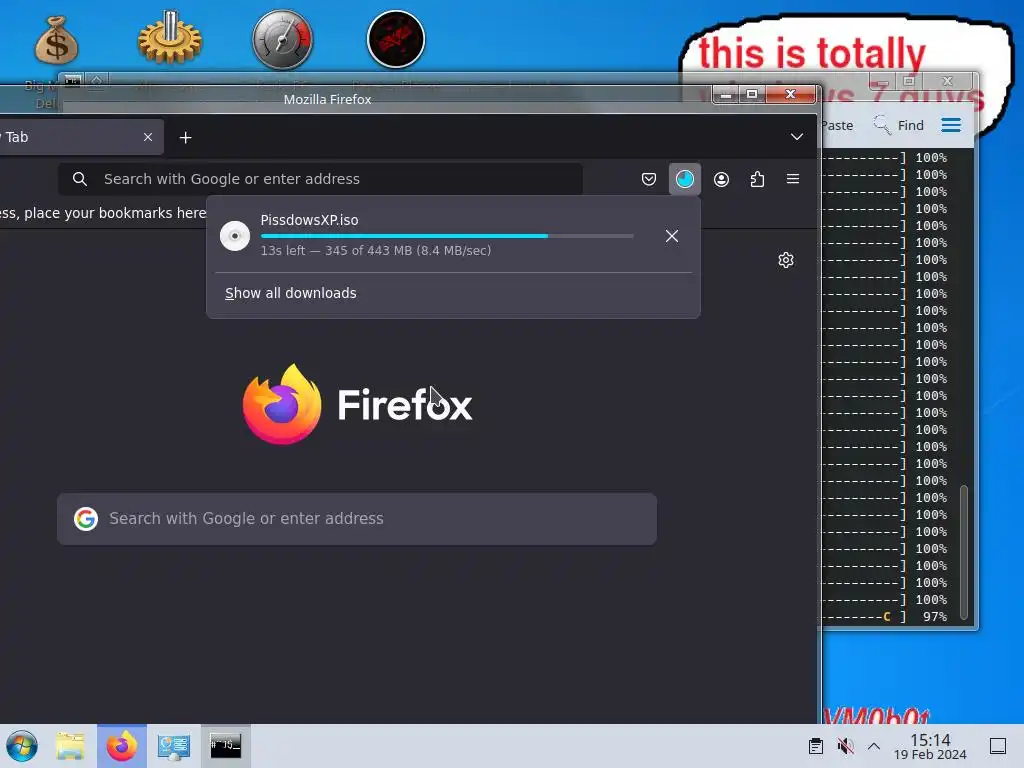Viewport: 1024px width, 768px height.
Task: Click the PissdowsXP.iso file name
Action: [x=310, y=220]
